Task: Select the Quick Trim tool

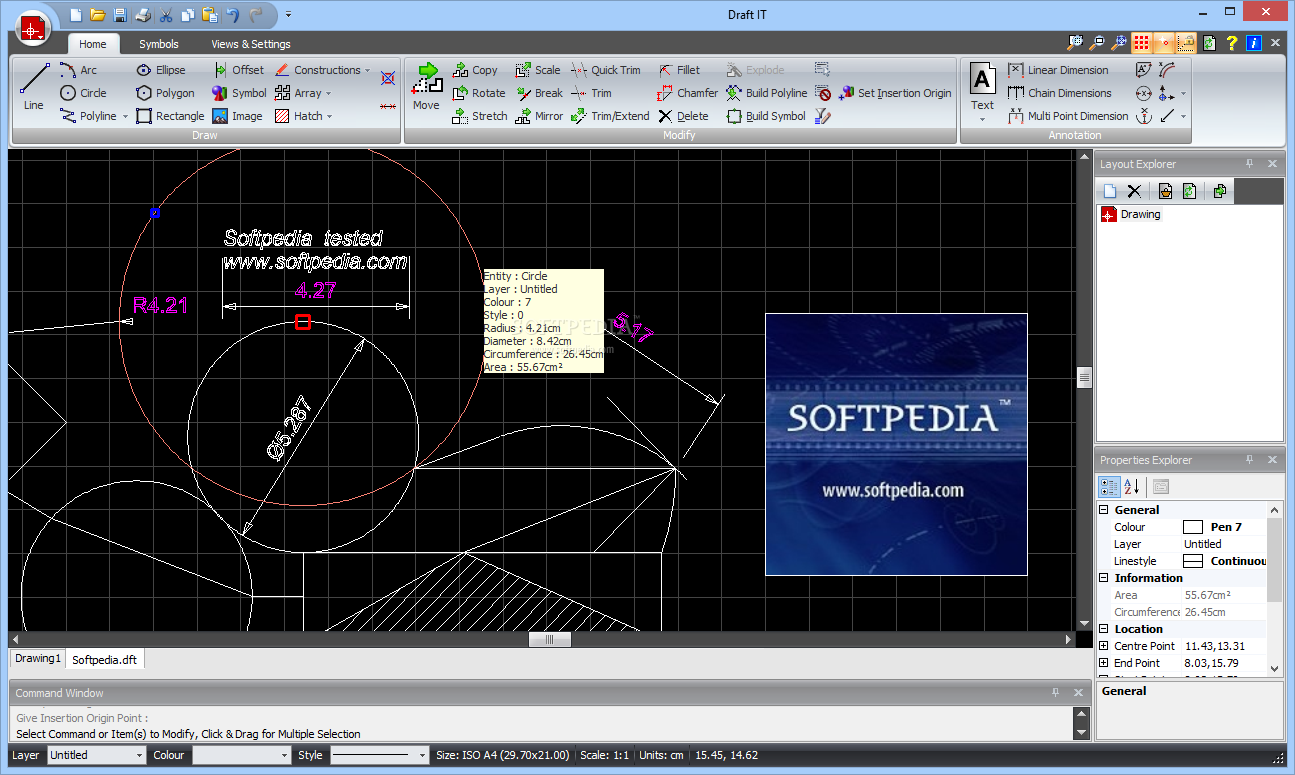Action: tap(606, 70)
